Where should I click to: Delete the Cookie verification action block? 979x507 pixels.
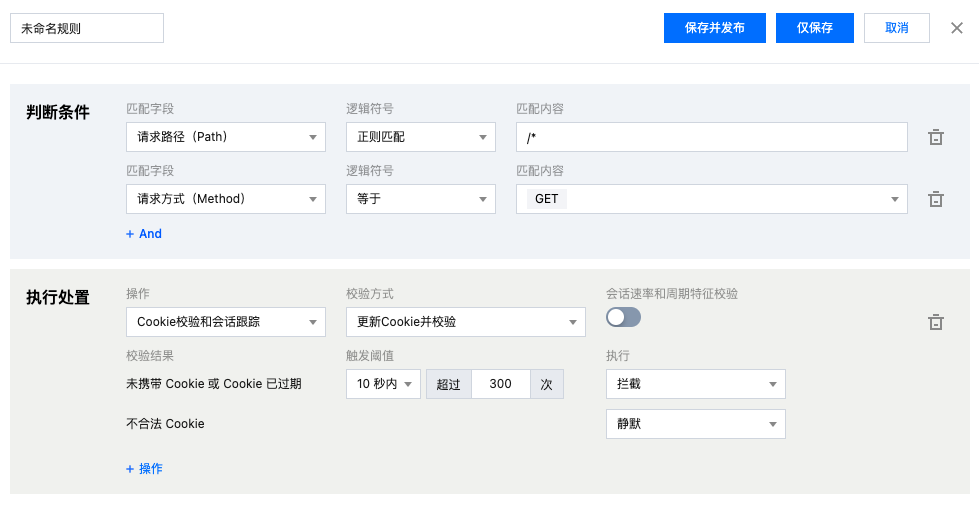(x=936, y=322)
